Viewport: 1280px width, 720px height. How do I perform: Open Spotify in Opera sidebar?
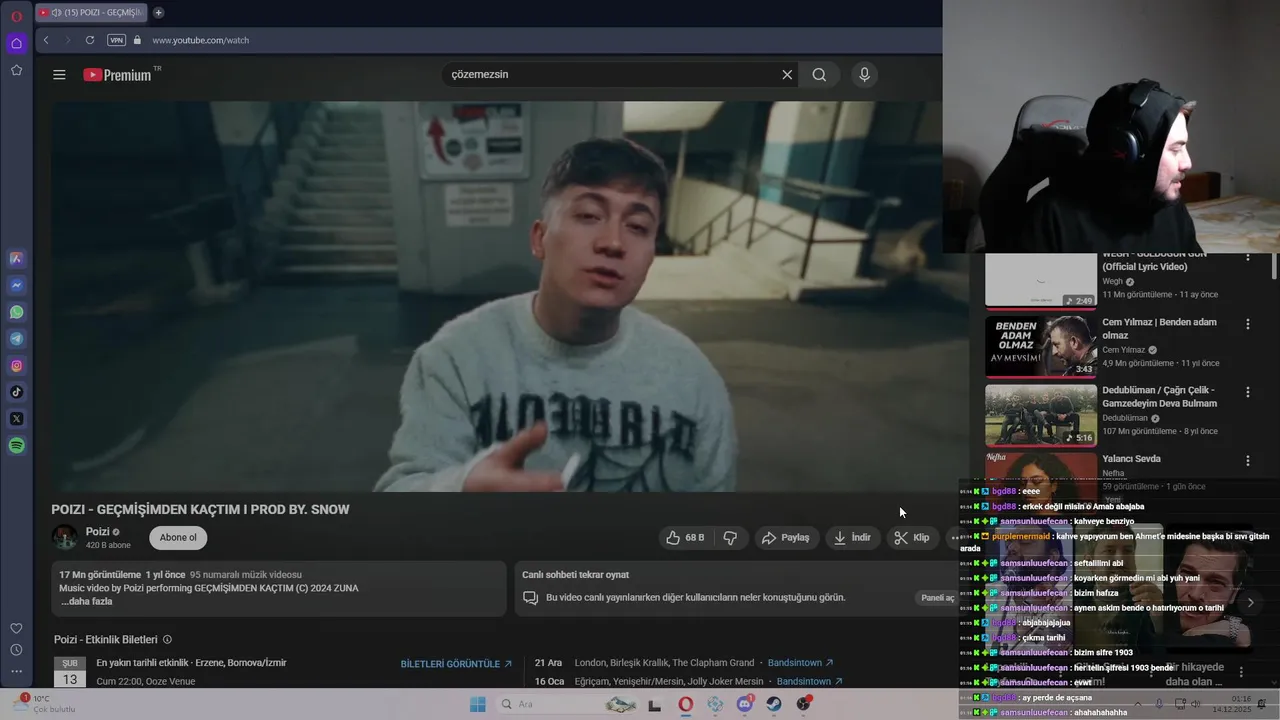point(16,446)
